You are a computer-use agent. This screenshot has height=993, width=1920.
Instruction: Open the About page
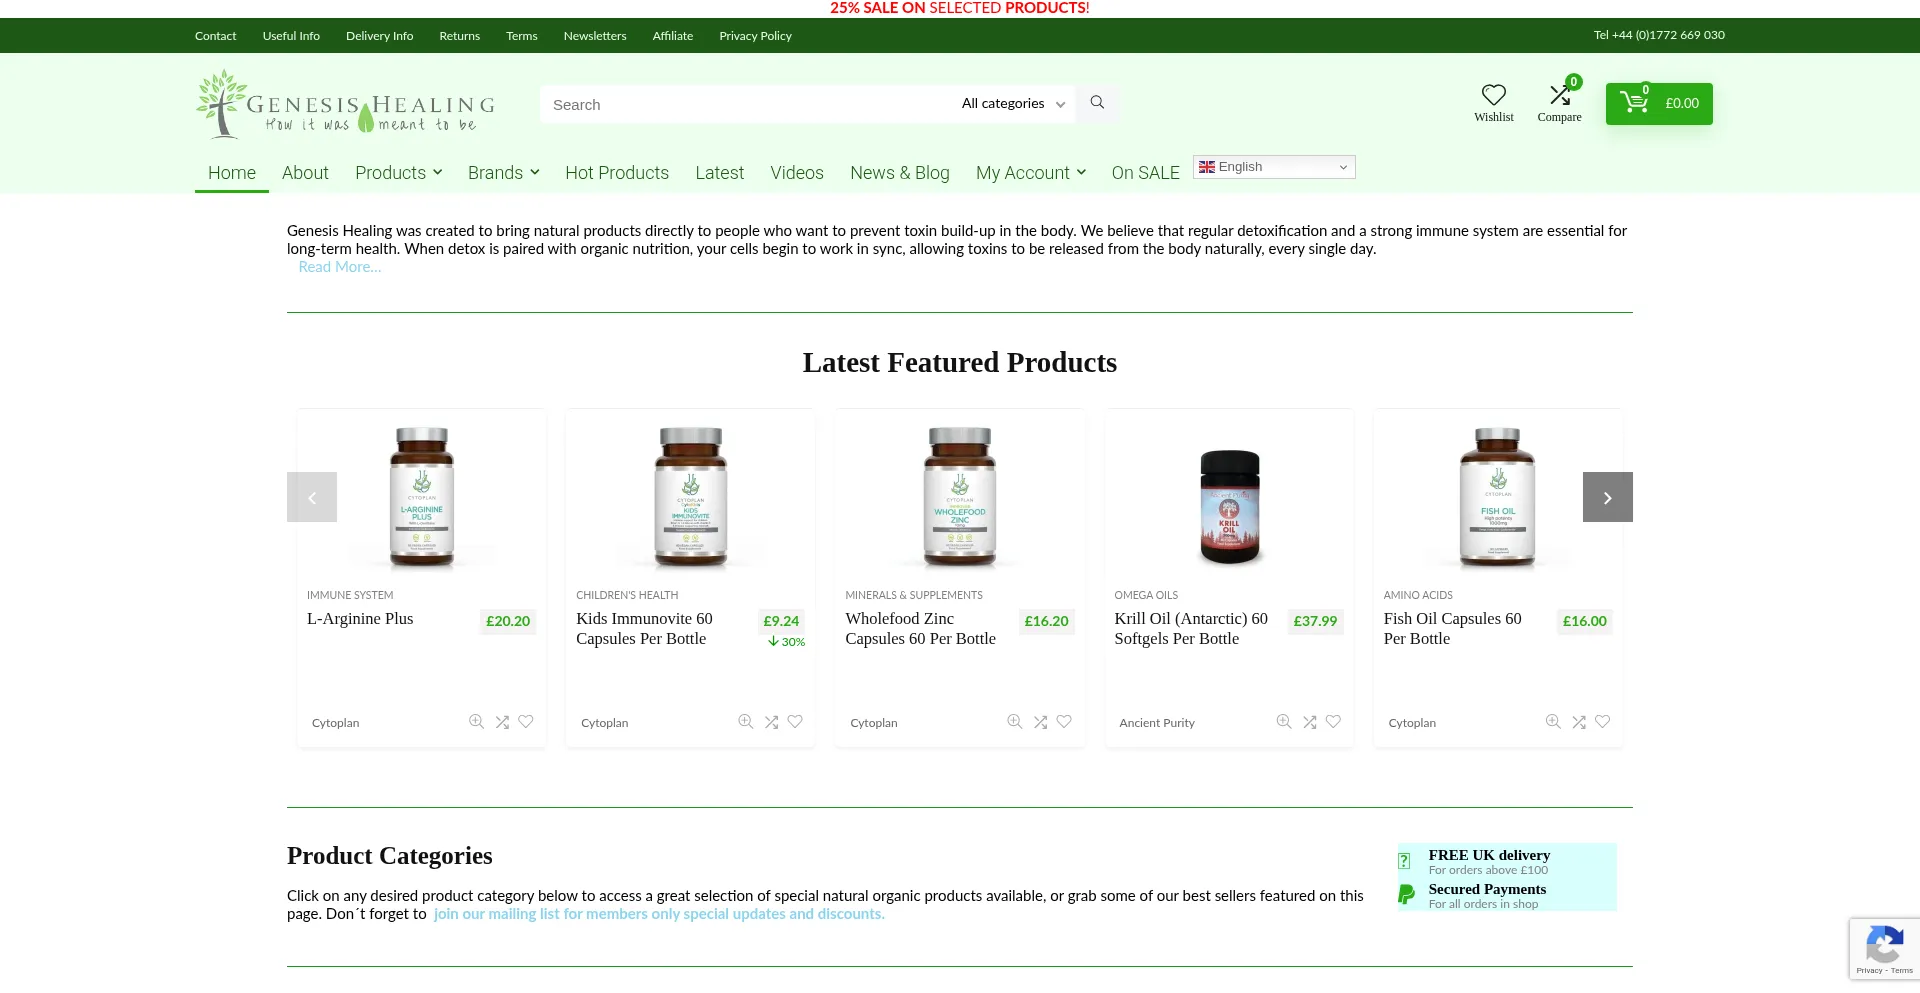305,173
